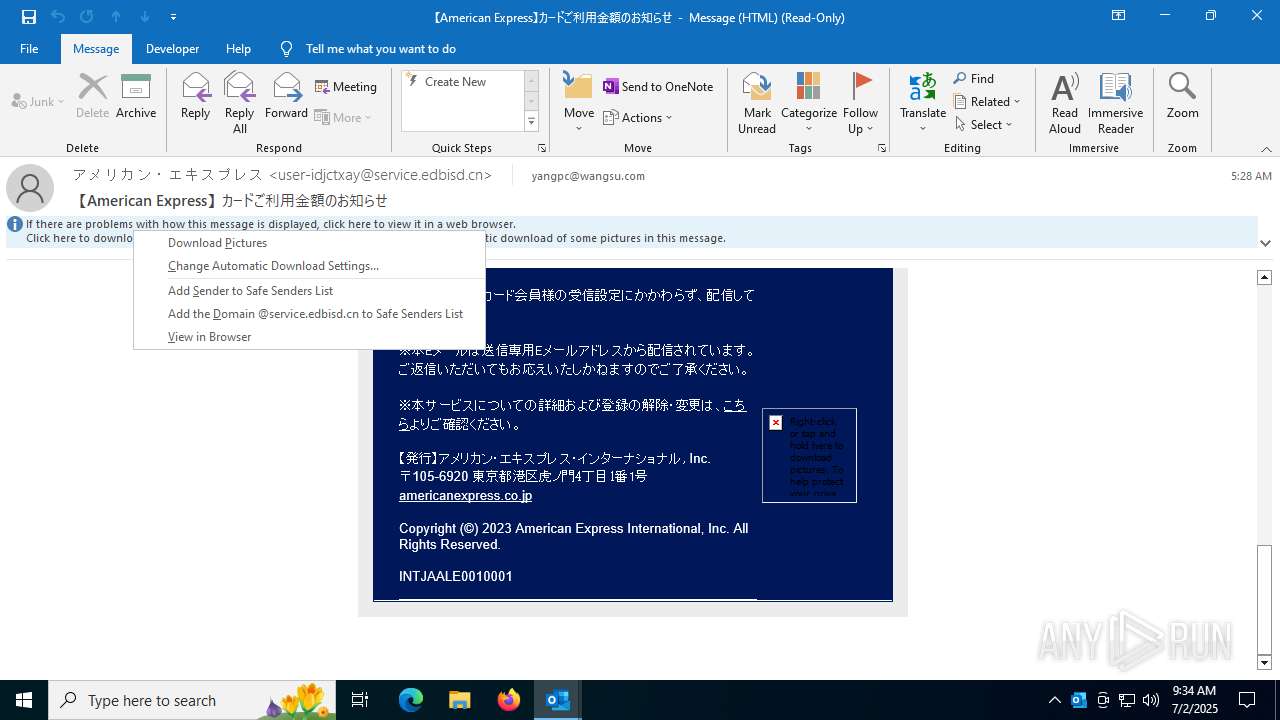Choose Add Sender to Safe Senders List
Image resolution: width=1280 pixels, height=720 pixels.
(x=310, y=291)
